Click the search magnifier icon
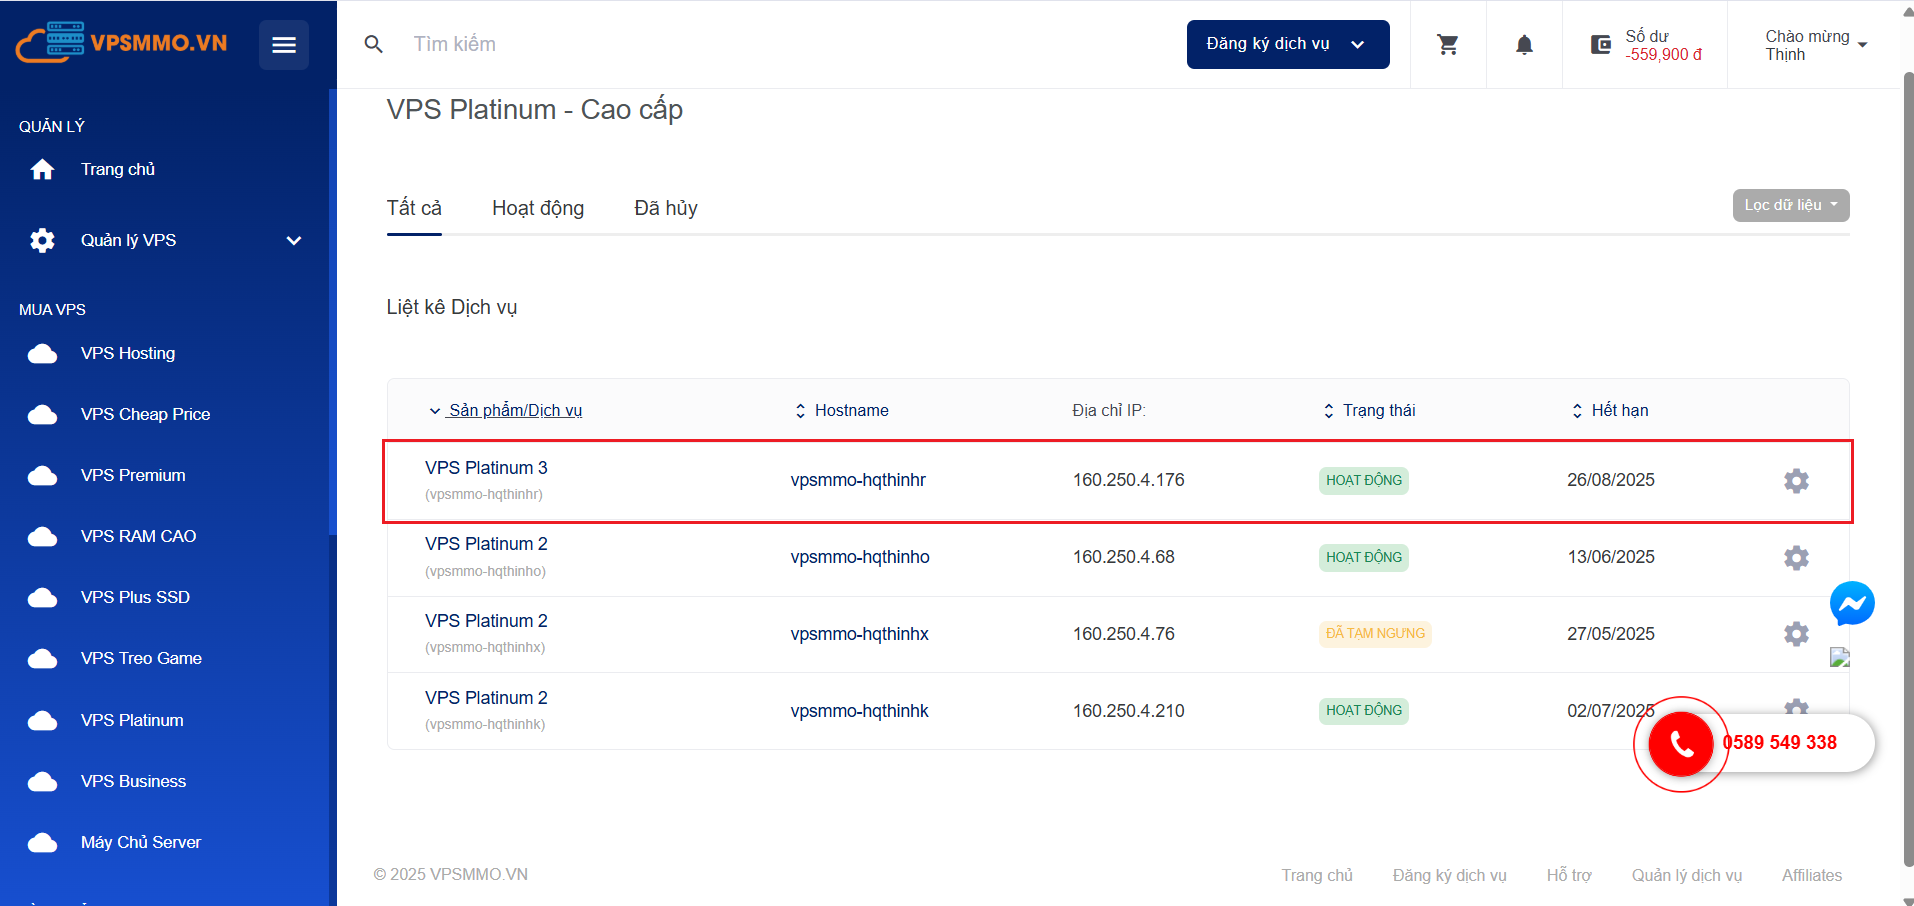Viewport: 1914px width, 906px height. point(374,44)
